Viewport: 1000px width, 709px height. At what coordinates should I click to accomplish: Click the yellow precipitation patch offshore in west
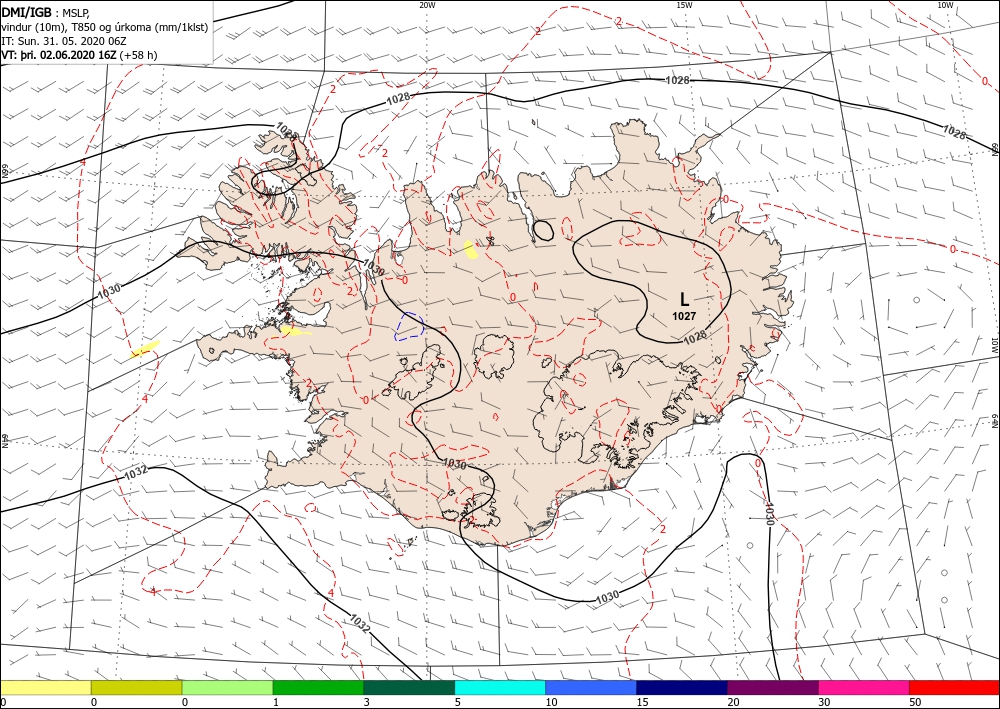pyautogui.click(x=145, y=348)
